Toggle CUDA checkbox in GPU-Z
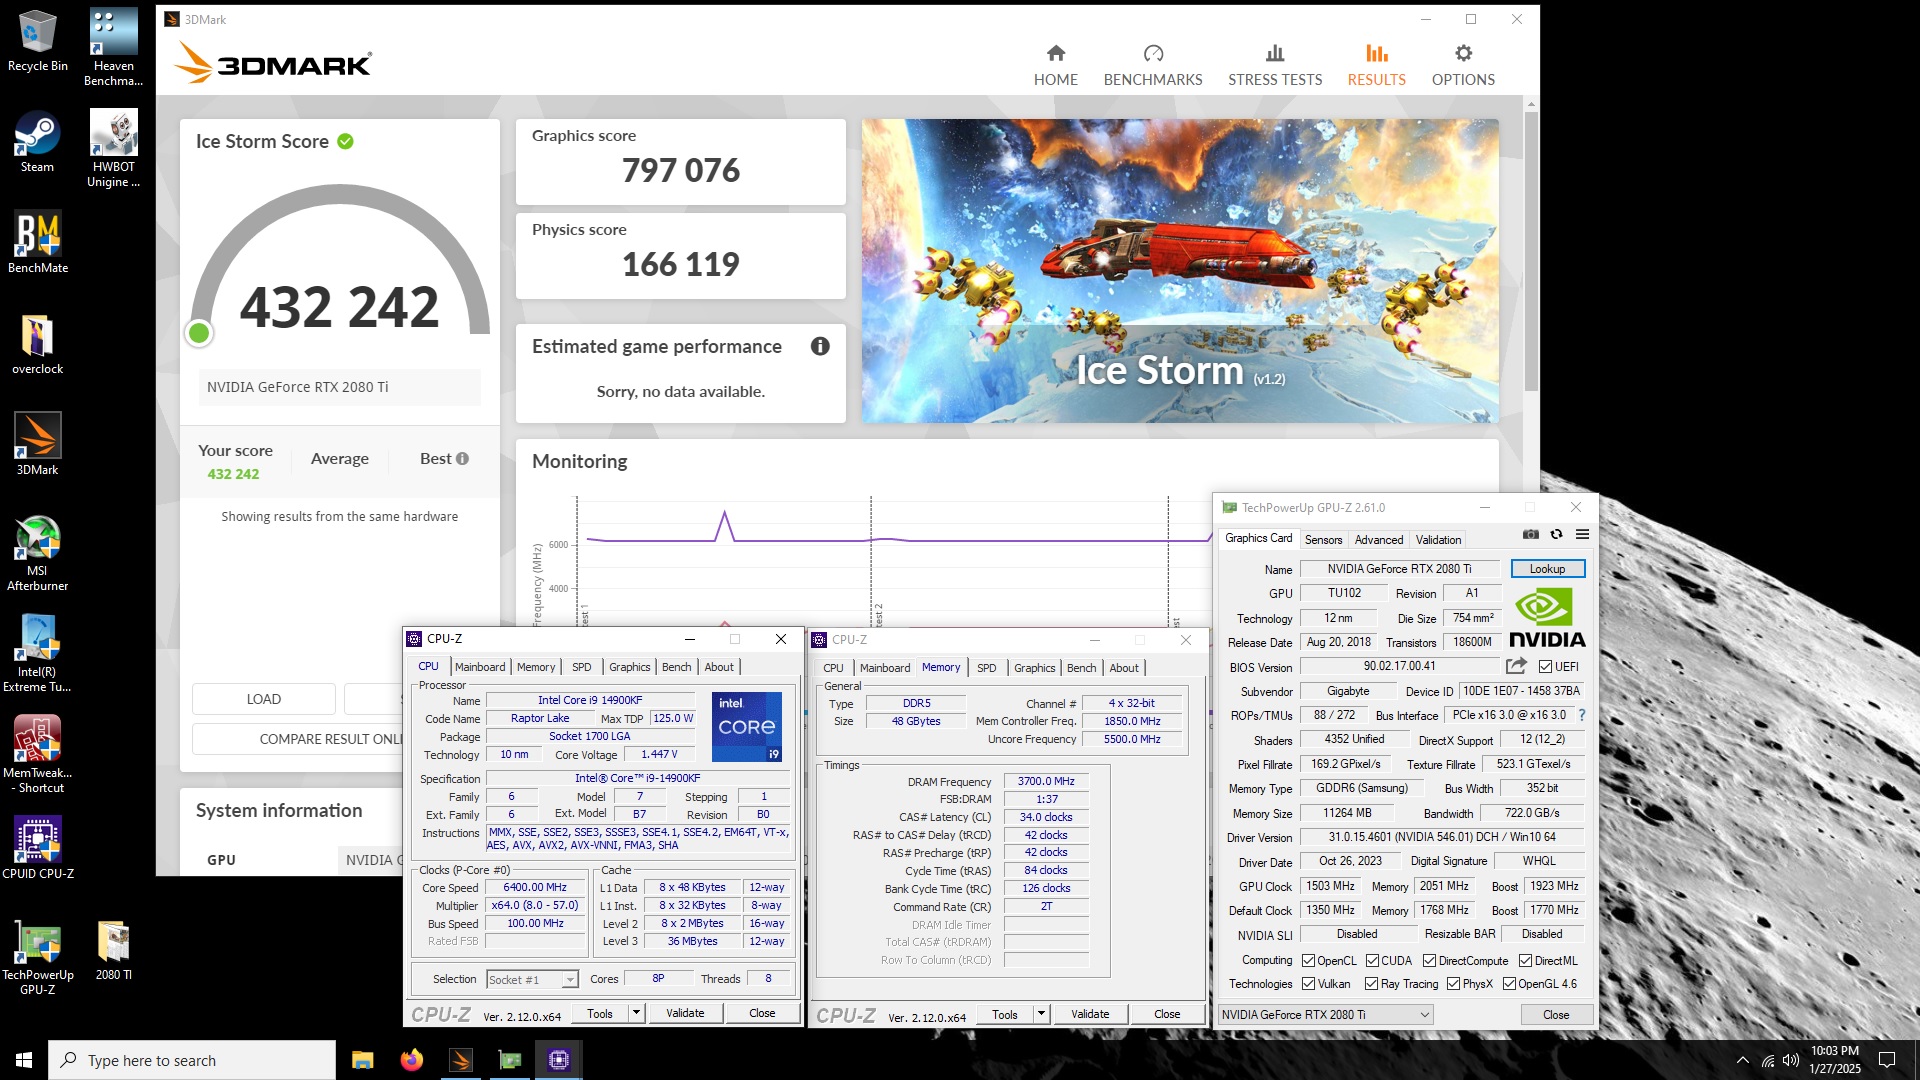The image size is (1920, 1080). coord(1372,961)
